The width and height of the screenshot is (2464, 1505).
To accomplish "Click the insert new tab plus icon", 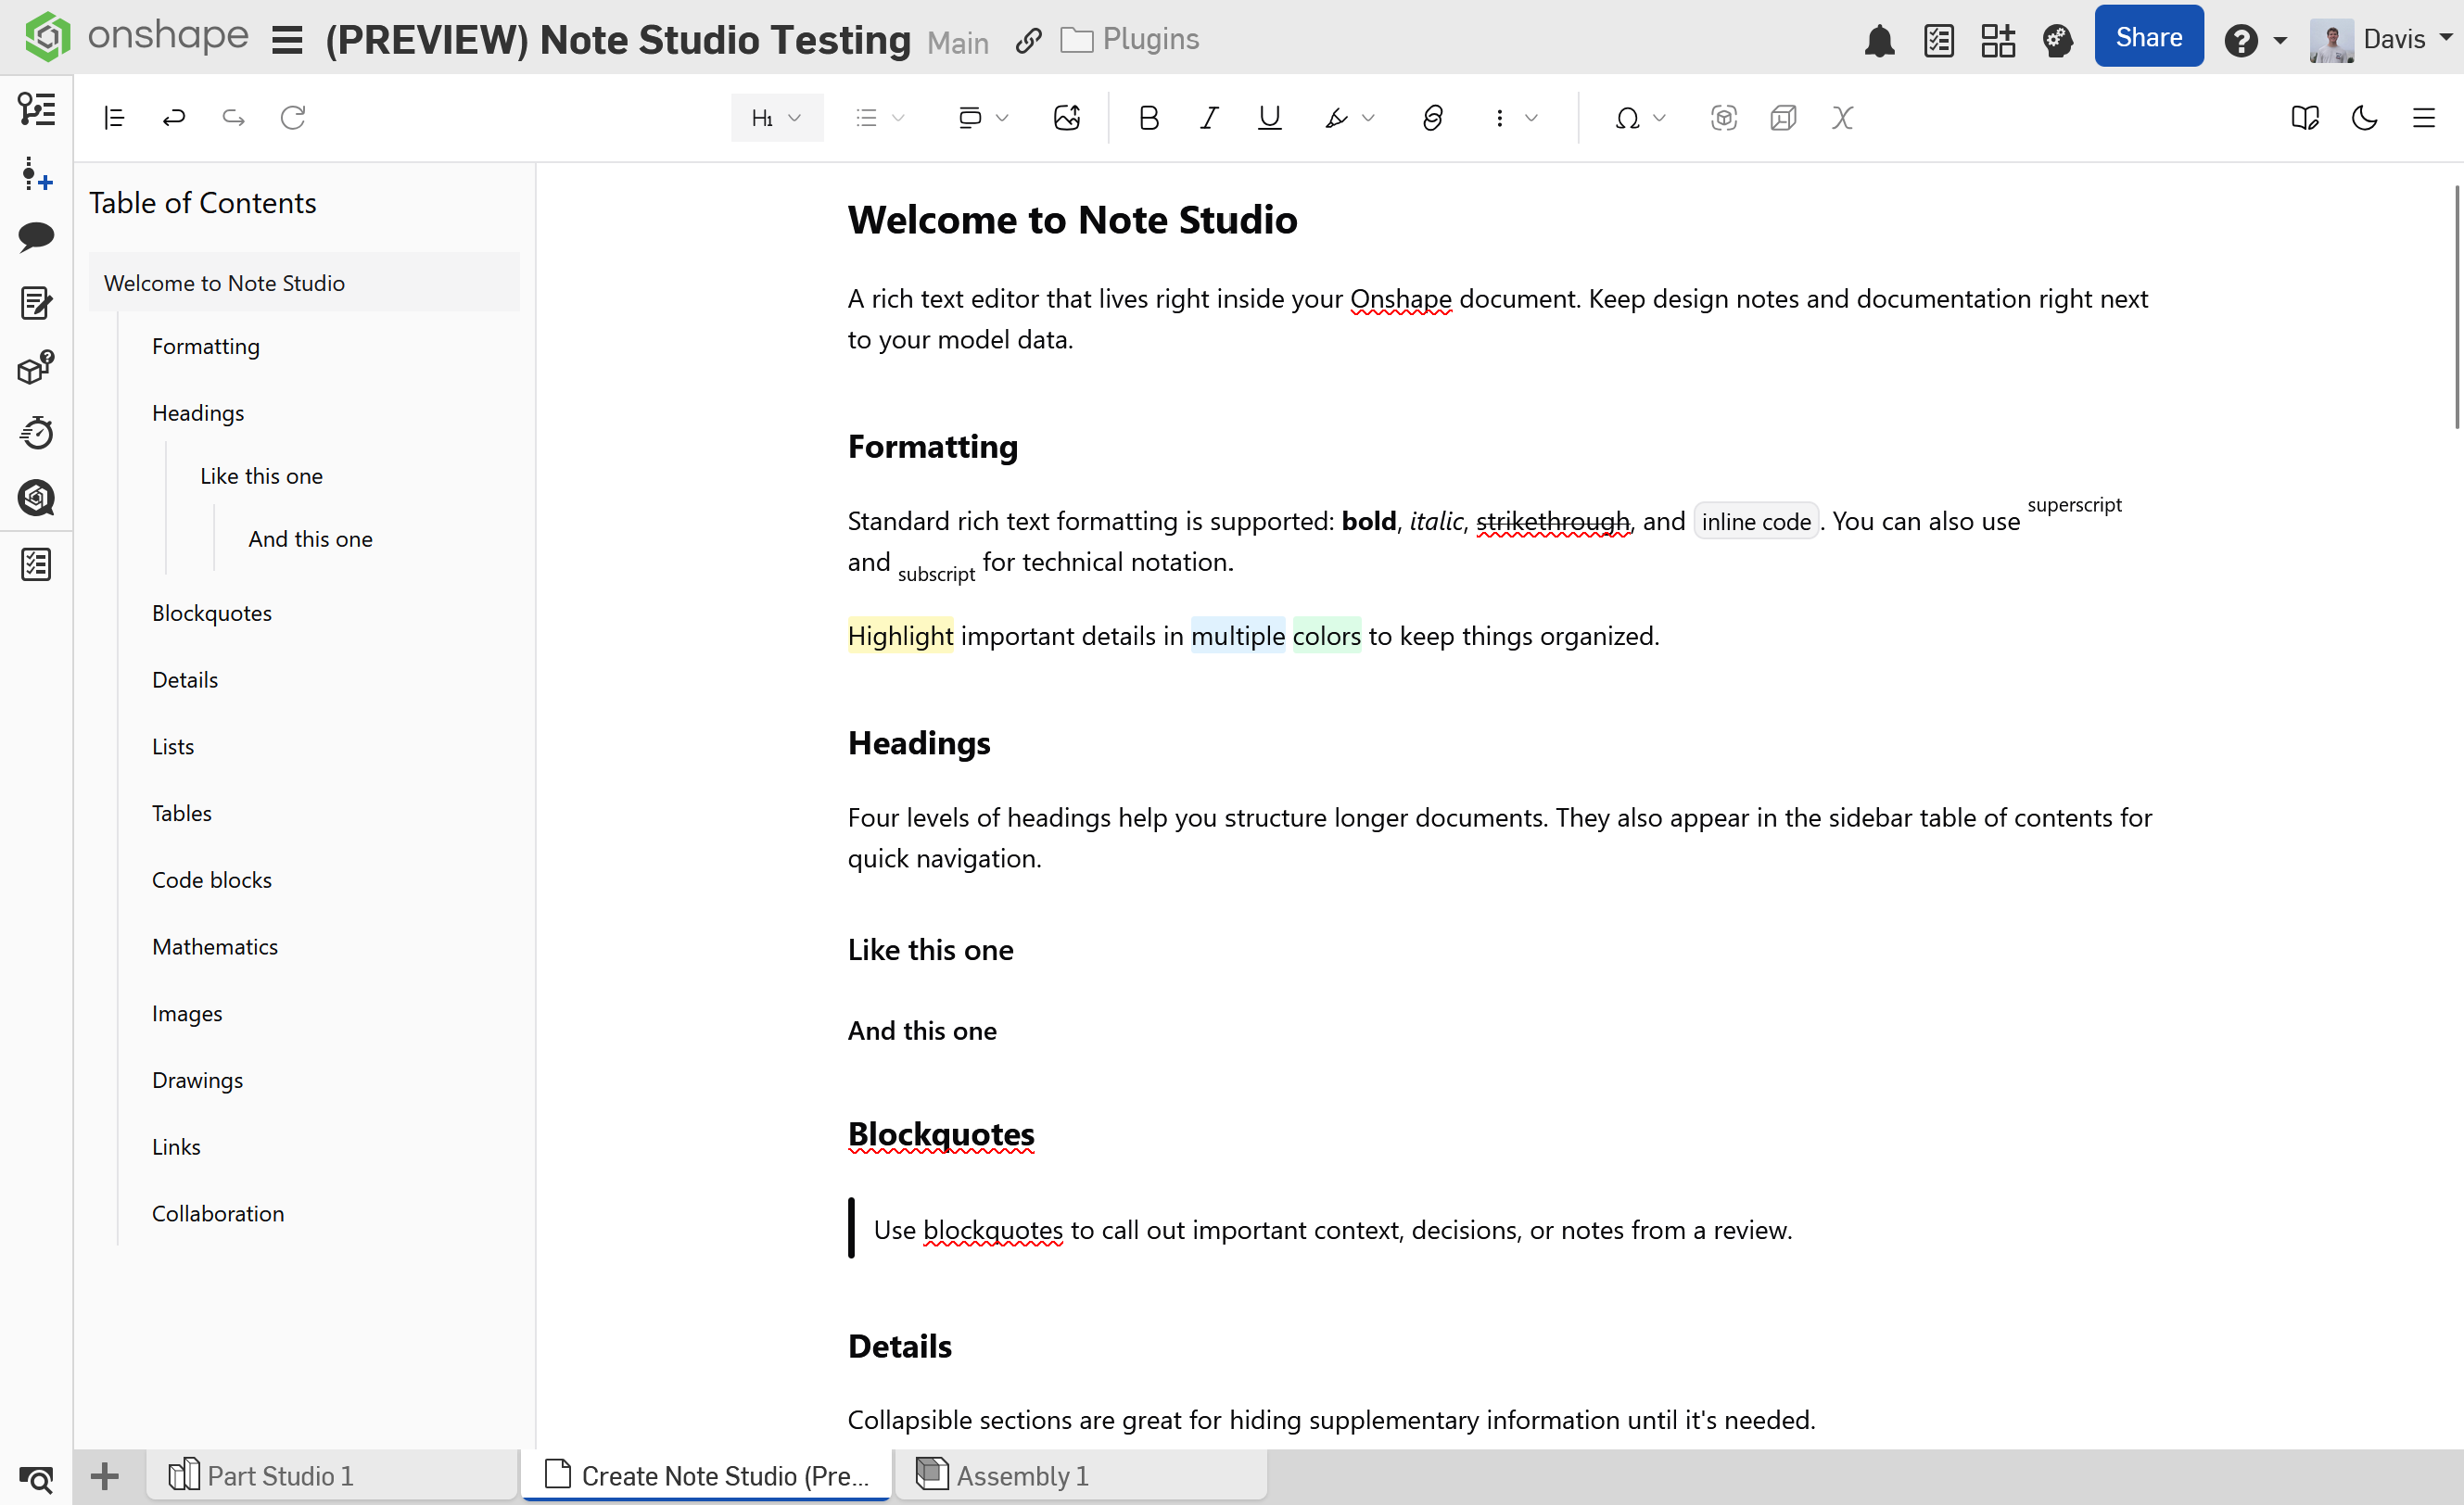I will coord(104,1475).
